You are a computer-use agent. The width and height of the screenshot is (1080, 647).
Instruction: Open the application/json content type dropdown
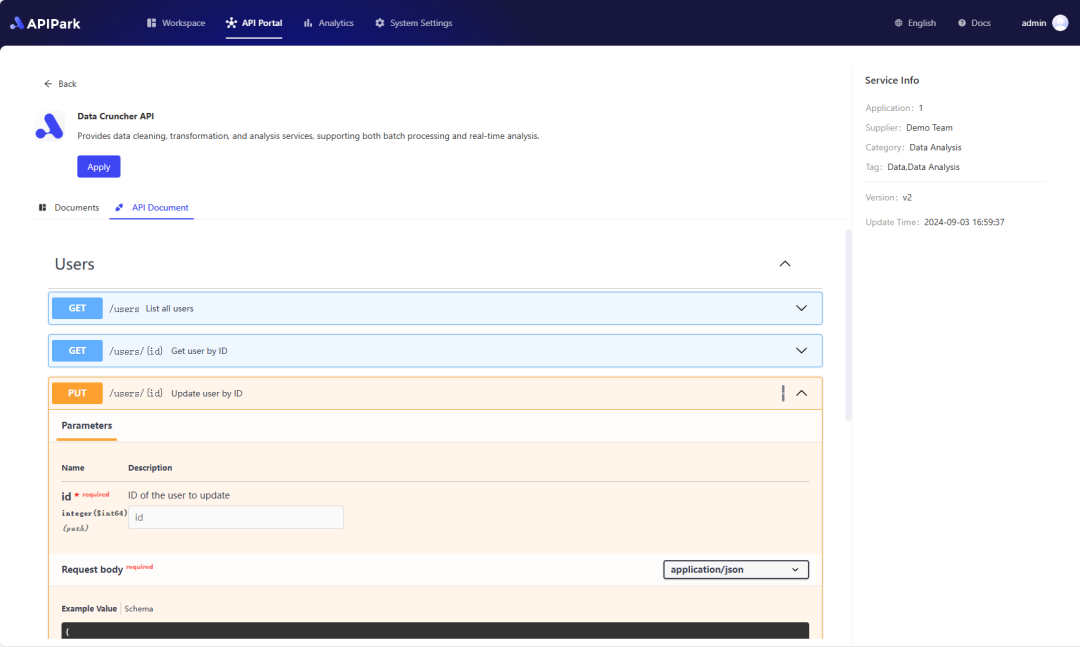735,570
